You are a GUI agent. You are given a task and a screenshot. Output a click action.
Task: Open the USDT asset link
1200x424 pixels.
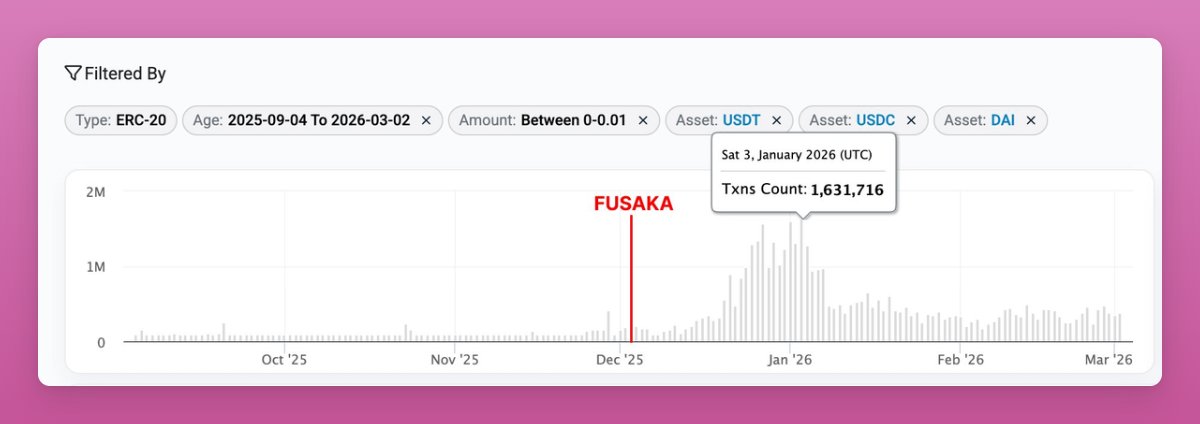[741, 120]
